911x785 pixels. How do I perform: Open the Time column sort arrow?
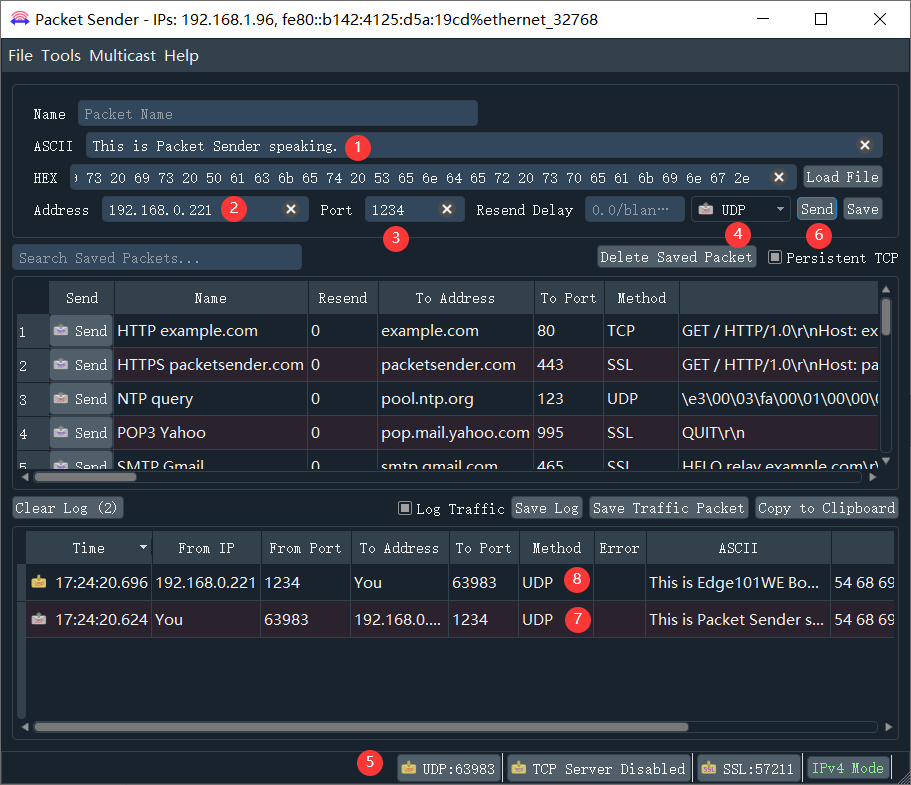coord(143,547)
